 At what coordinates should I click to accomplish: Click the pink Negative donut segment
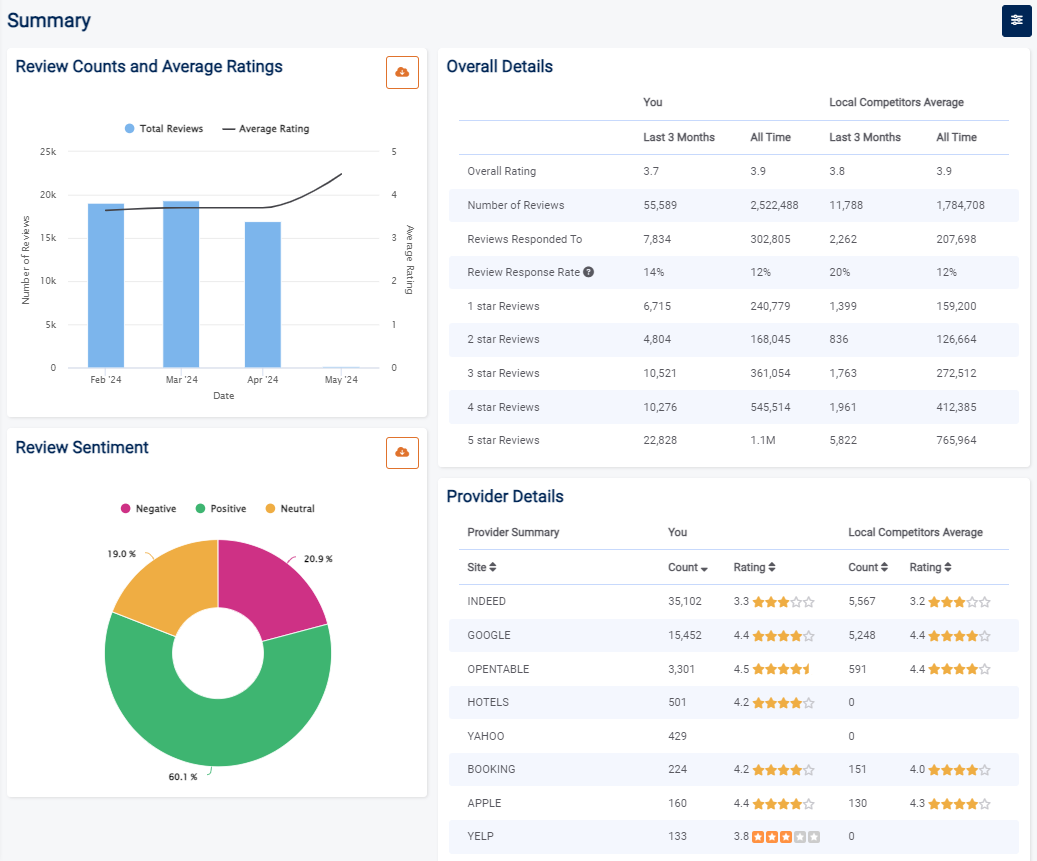(268, 590)
